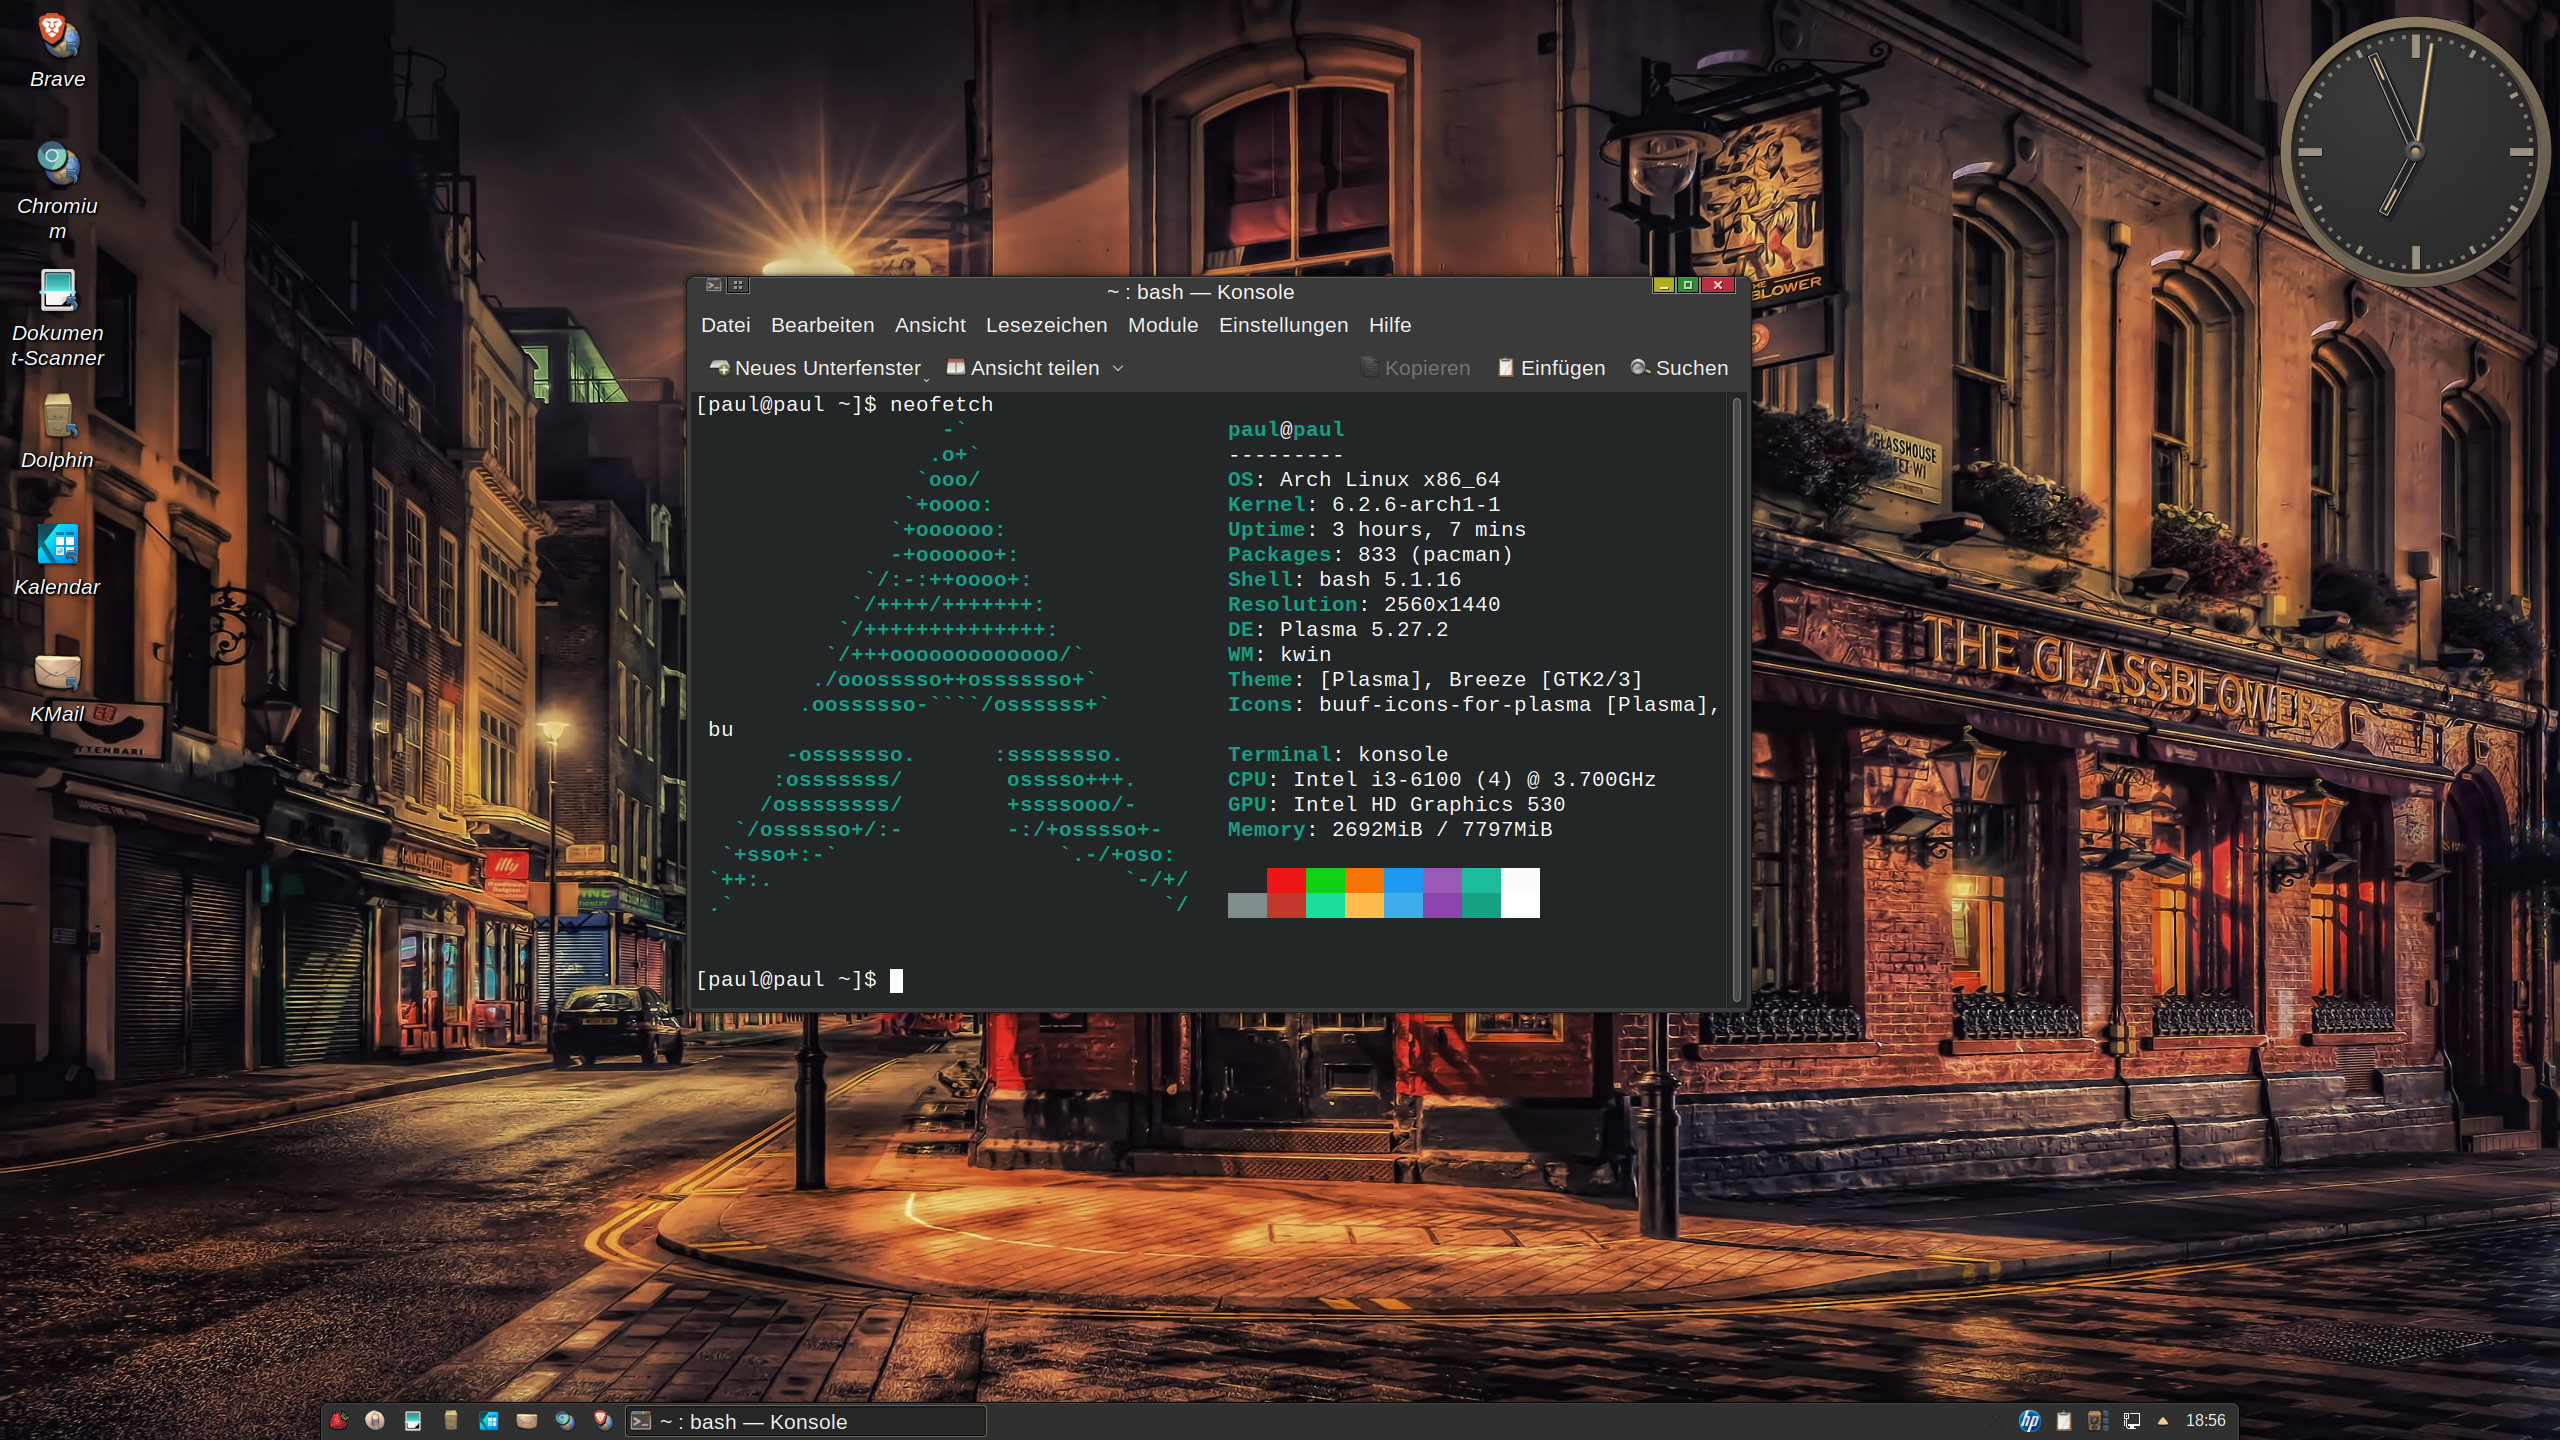
Task: Expand the Ansicht teilen dropdown
Action: (x=1118, y=368)
